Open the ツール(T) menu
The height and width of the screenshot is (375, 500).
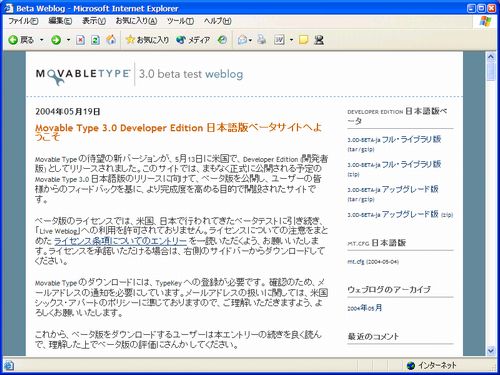click(180, 21)
